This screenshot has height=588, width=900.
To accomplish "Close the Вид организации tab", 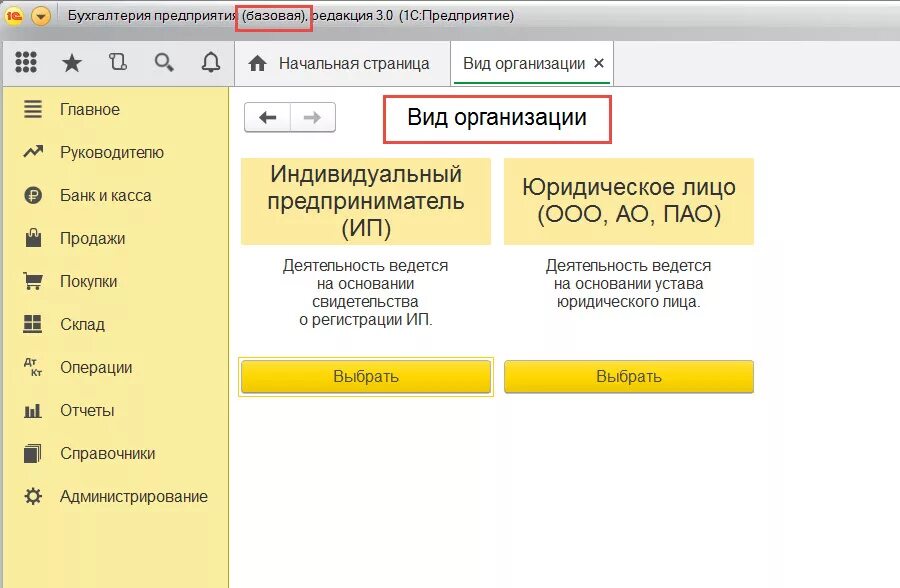I will [x=599, y=63].
